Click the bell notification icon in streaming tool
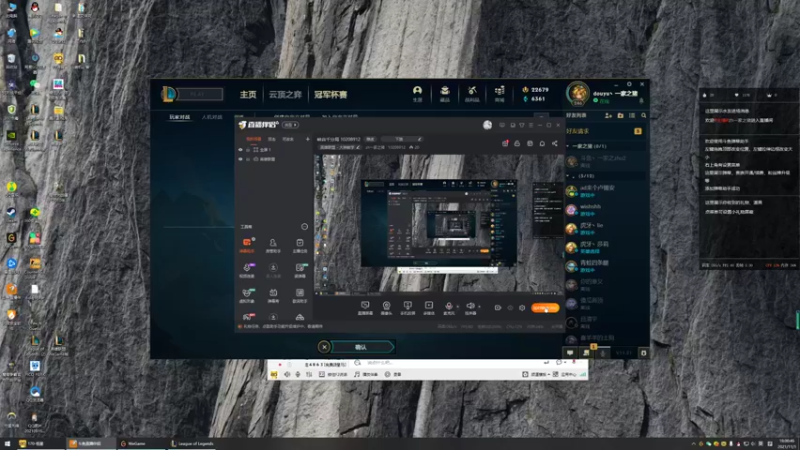Image resolution: width=800 pixels, height=450 pixels. click(x=542, y=143)
